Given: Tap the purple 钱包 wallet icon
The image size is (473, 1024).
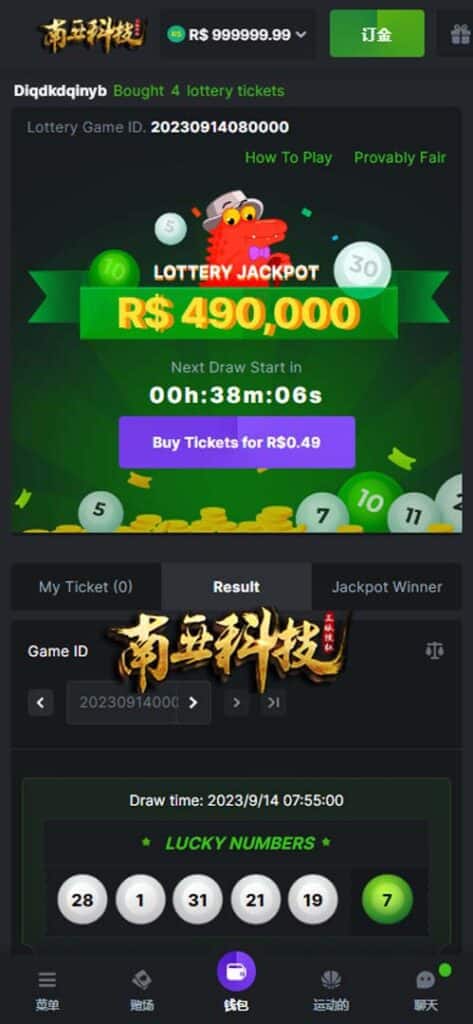Looking at the screenshot, I should (x=236, y=971).
